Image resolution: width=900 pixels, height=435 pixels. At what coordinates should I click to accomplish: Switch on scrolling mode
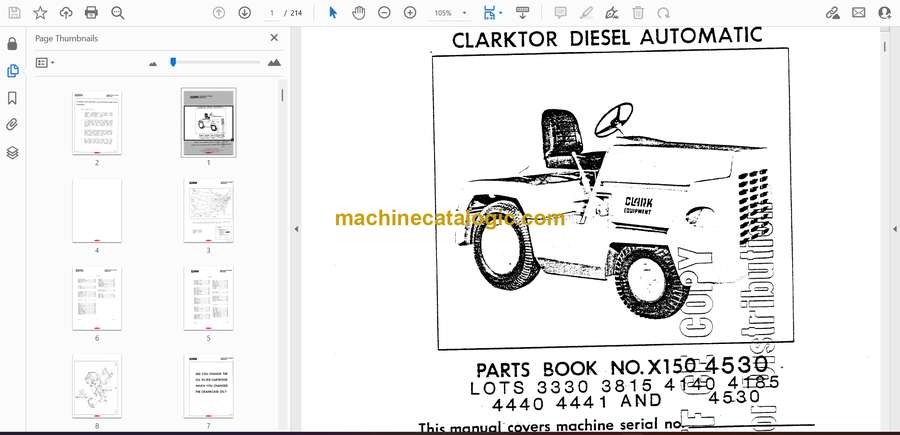coord(522,13)
